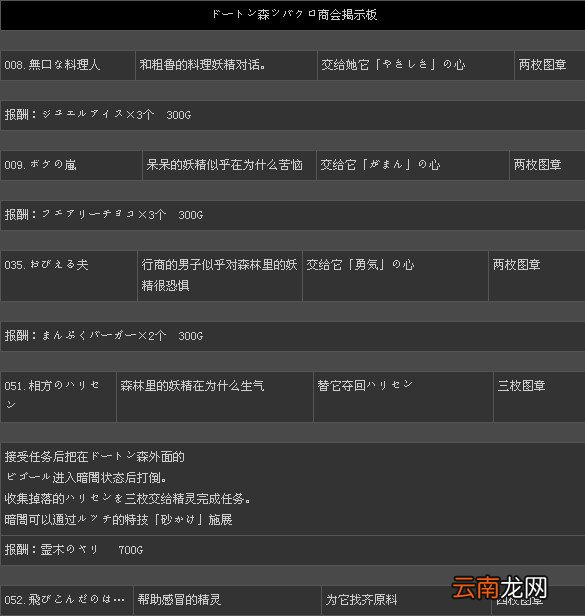
Task: Click objective 交给它「勇気」の心
Action: (x=360, y=265)
